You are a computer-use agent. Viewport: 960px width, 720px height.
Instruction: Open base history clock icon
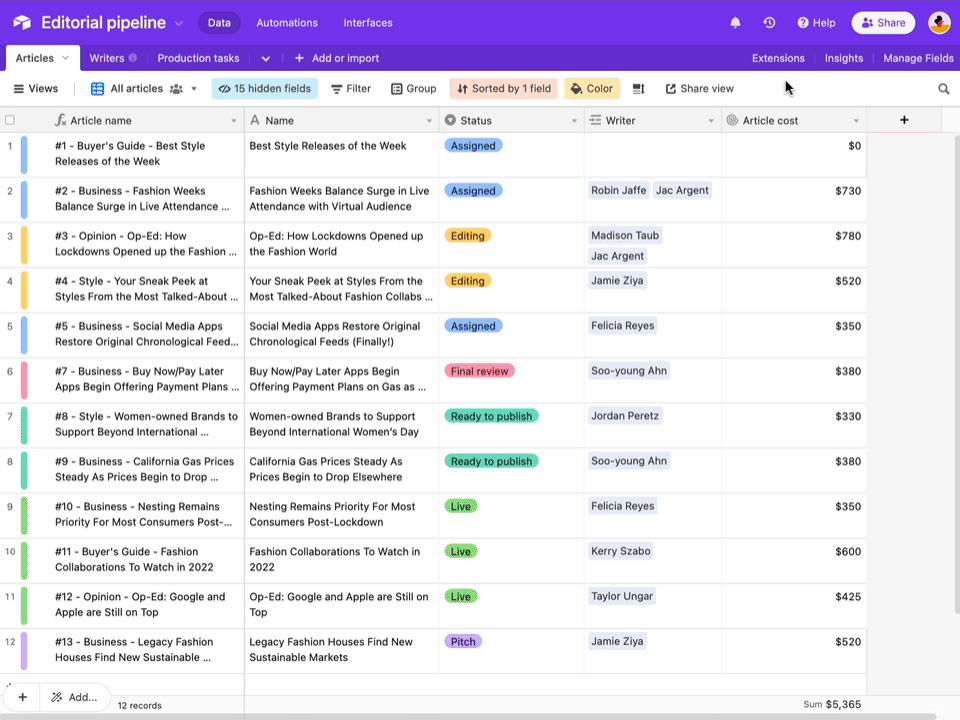770,23
